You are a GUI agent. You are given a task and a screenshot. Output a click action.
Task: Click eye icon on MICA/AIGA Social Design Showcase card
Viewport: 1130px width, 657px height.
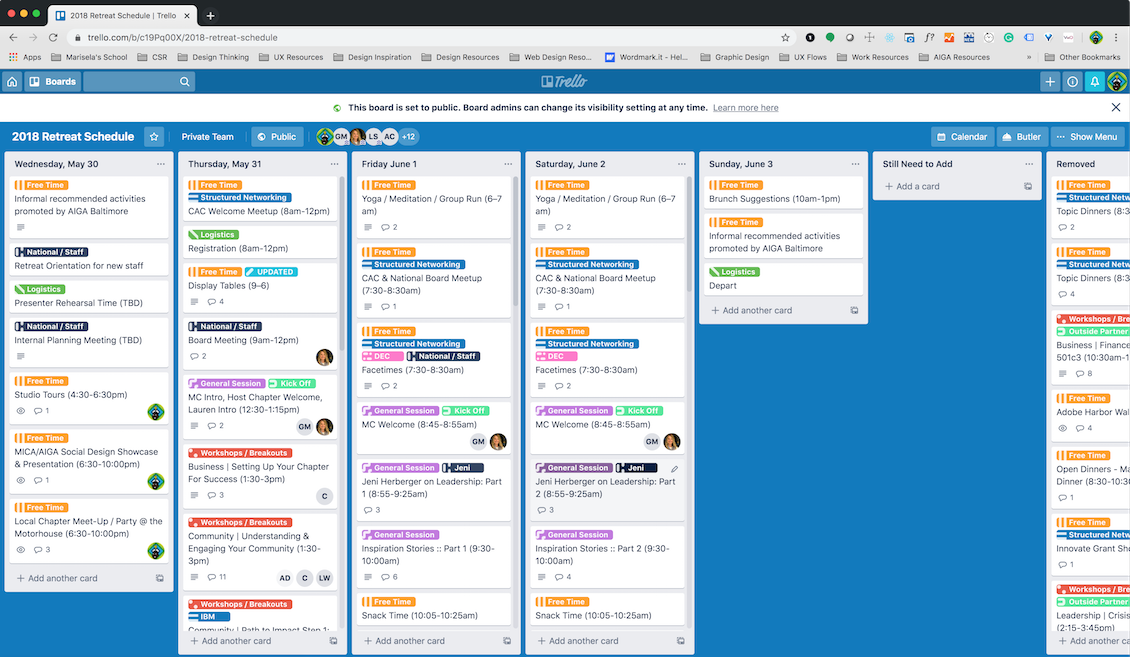[x=20, y=481]
